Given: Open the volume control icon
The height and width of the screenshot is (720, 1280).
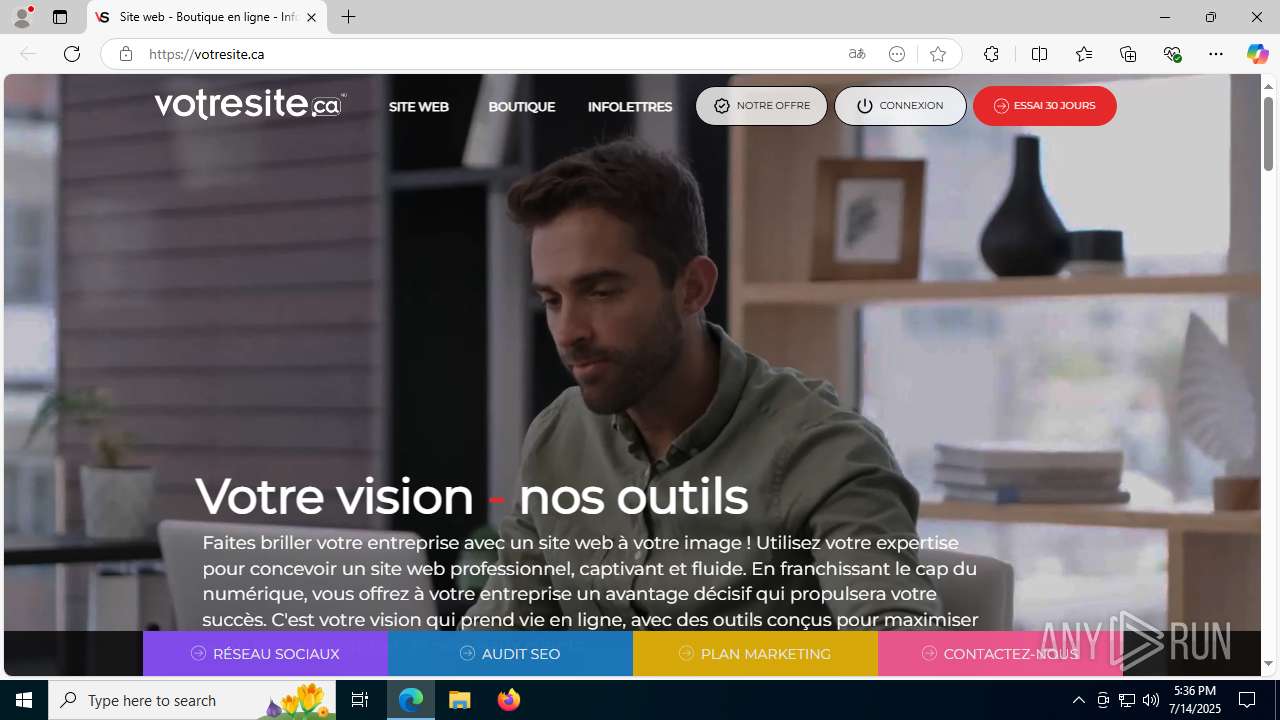Looking at the screenshot, I should click(1150, 700).
